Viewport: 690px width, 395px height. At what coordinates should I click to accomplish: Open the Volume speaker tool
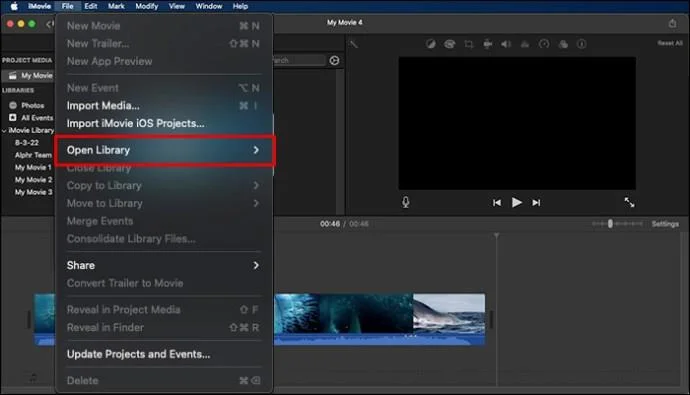point(506,44)
